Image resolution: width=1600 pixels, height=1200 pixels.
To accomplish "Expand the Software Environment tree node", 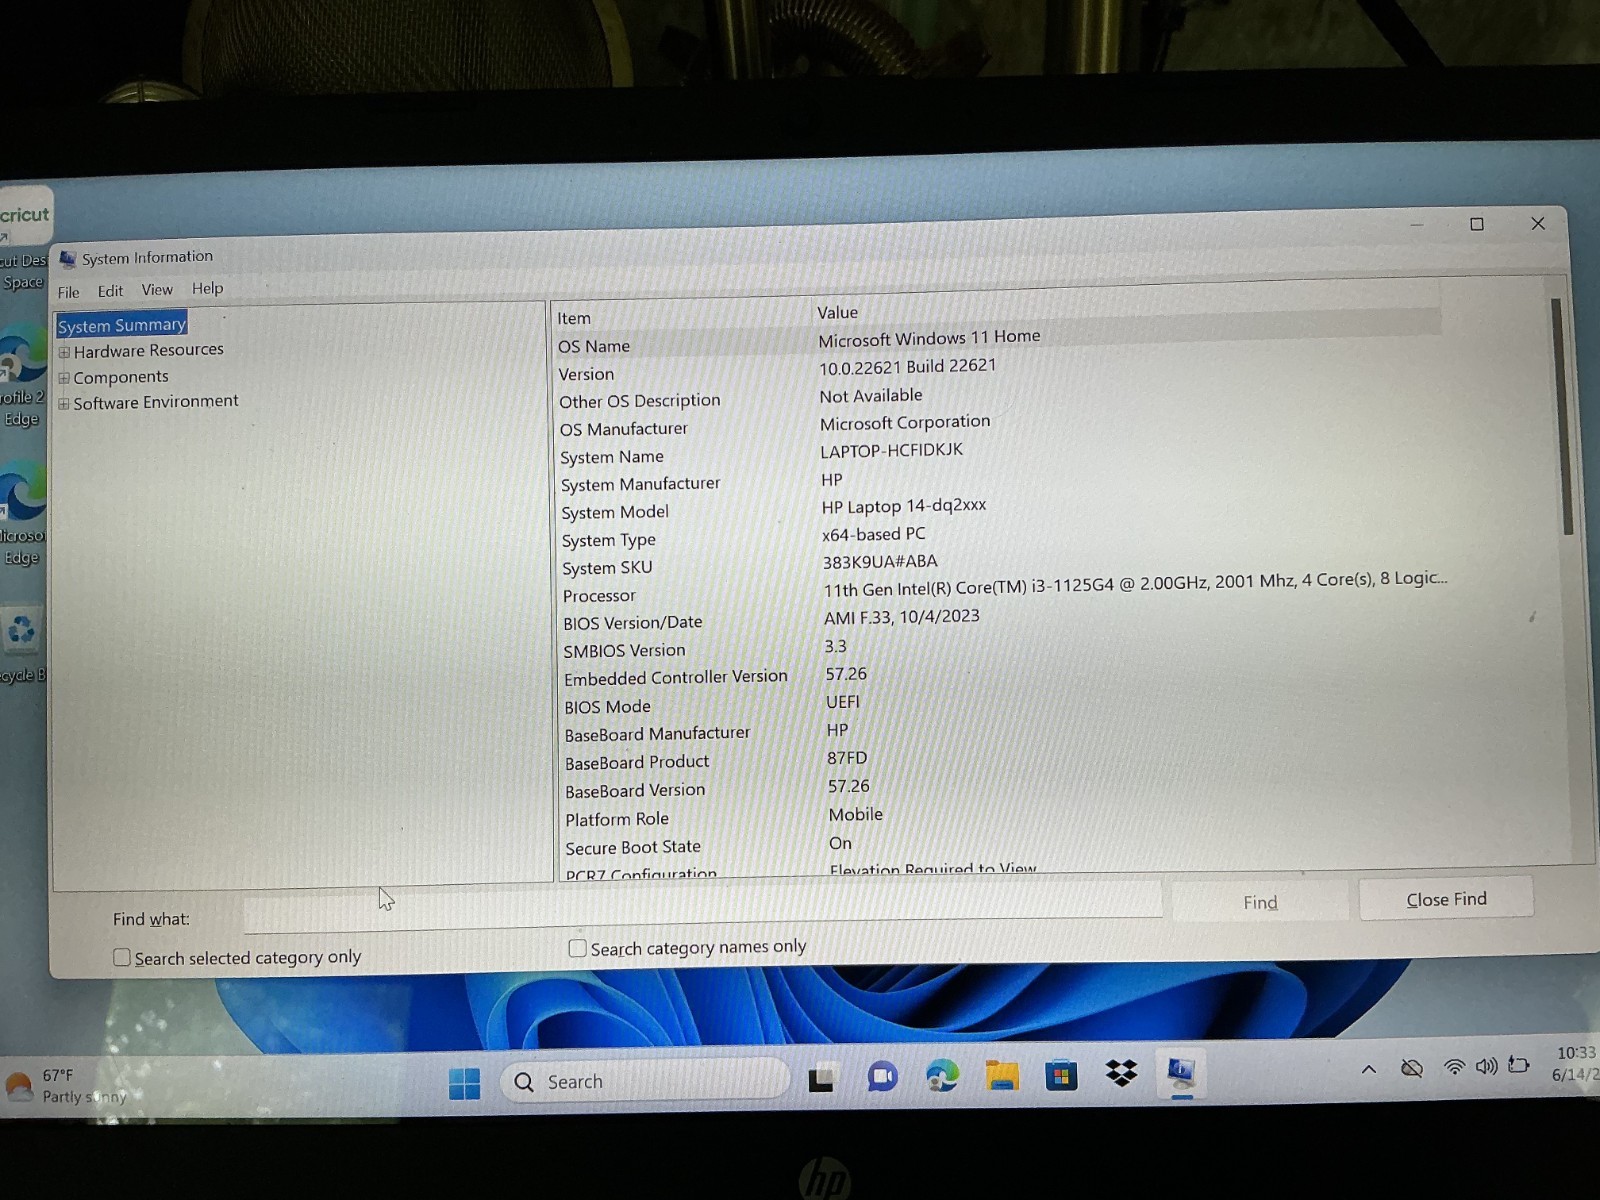I will pyautogui.click(x=64, y=404).
